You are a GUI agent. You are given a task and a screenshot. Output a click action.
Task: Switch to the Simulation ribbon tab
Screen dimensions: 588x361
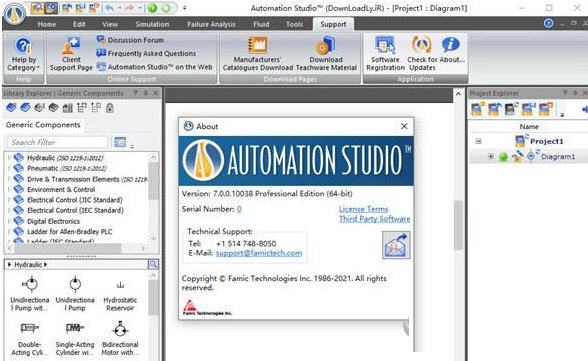pos(152,24)
